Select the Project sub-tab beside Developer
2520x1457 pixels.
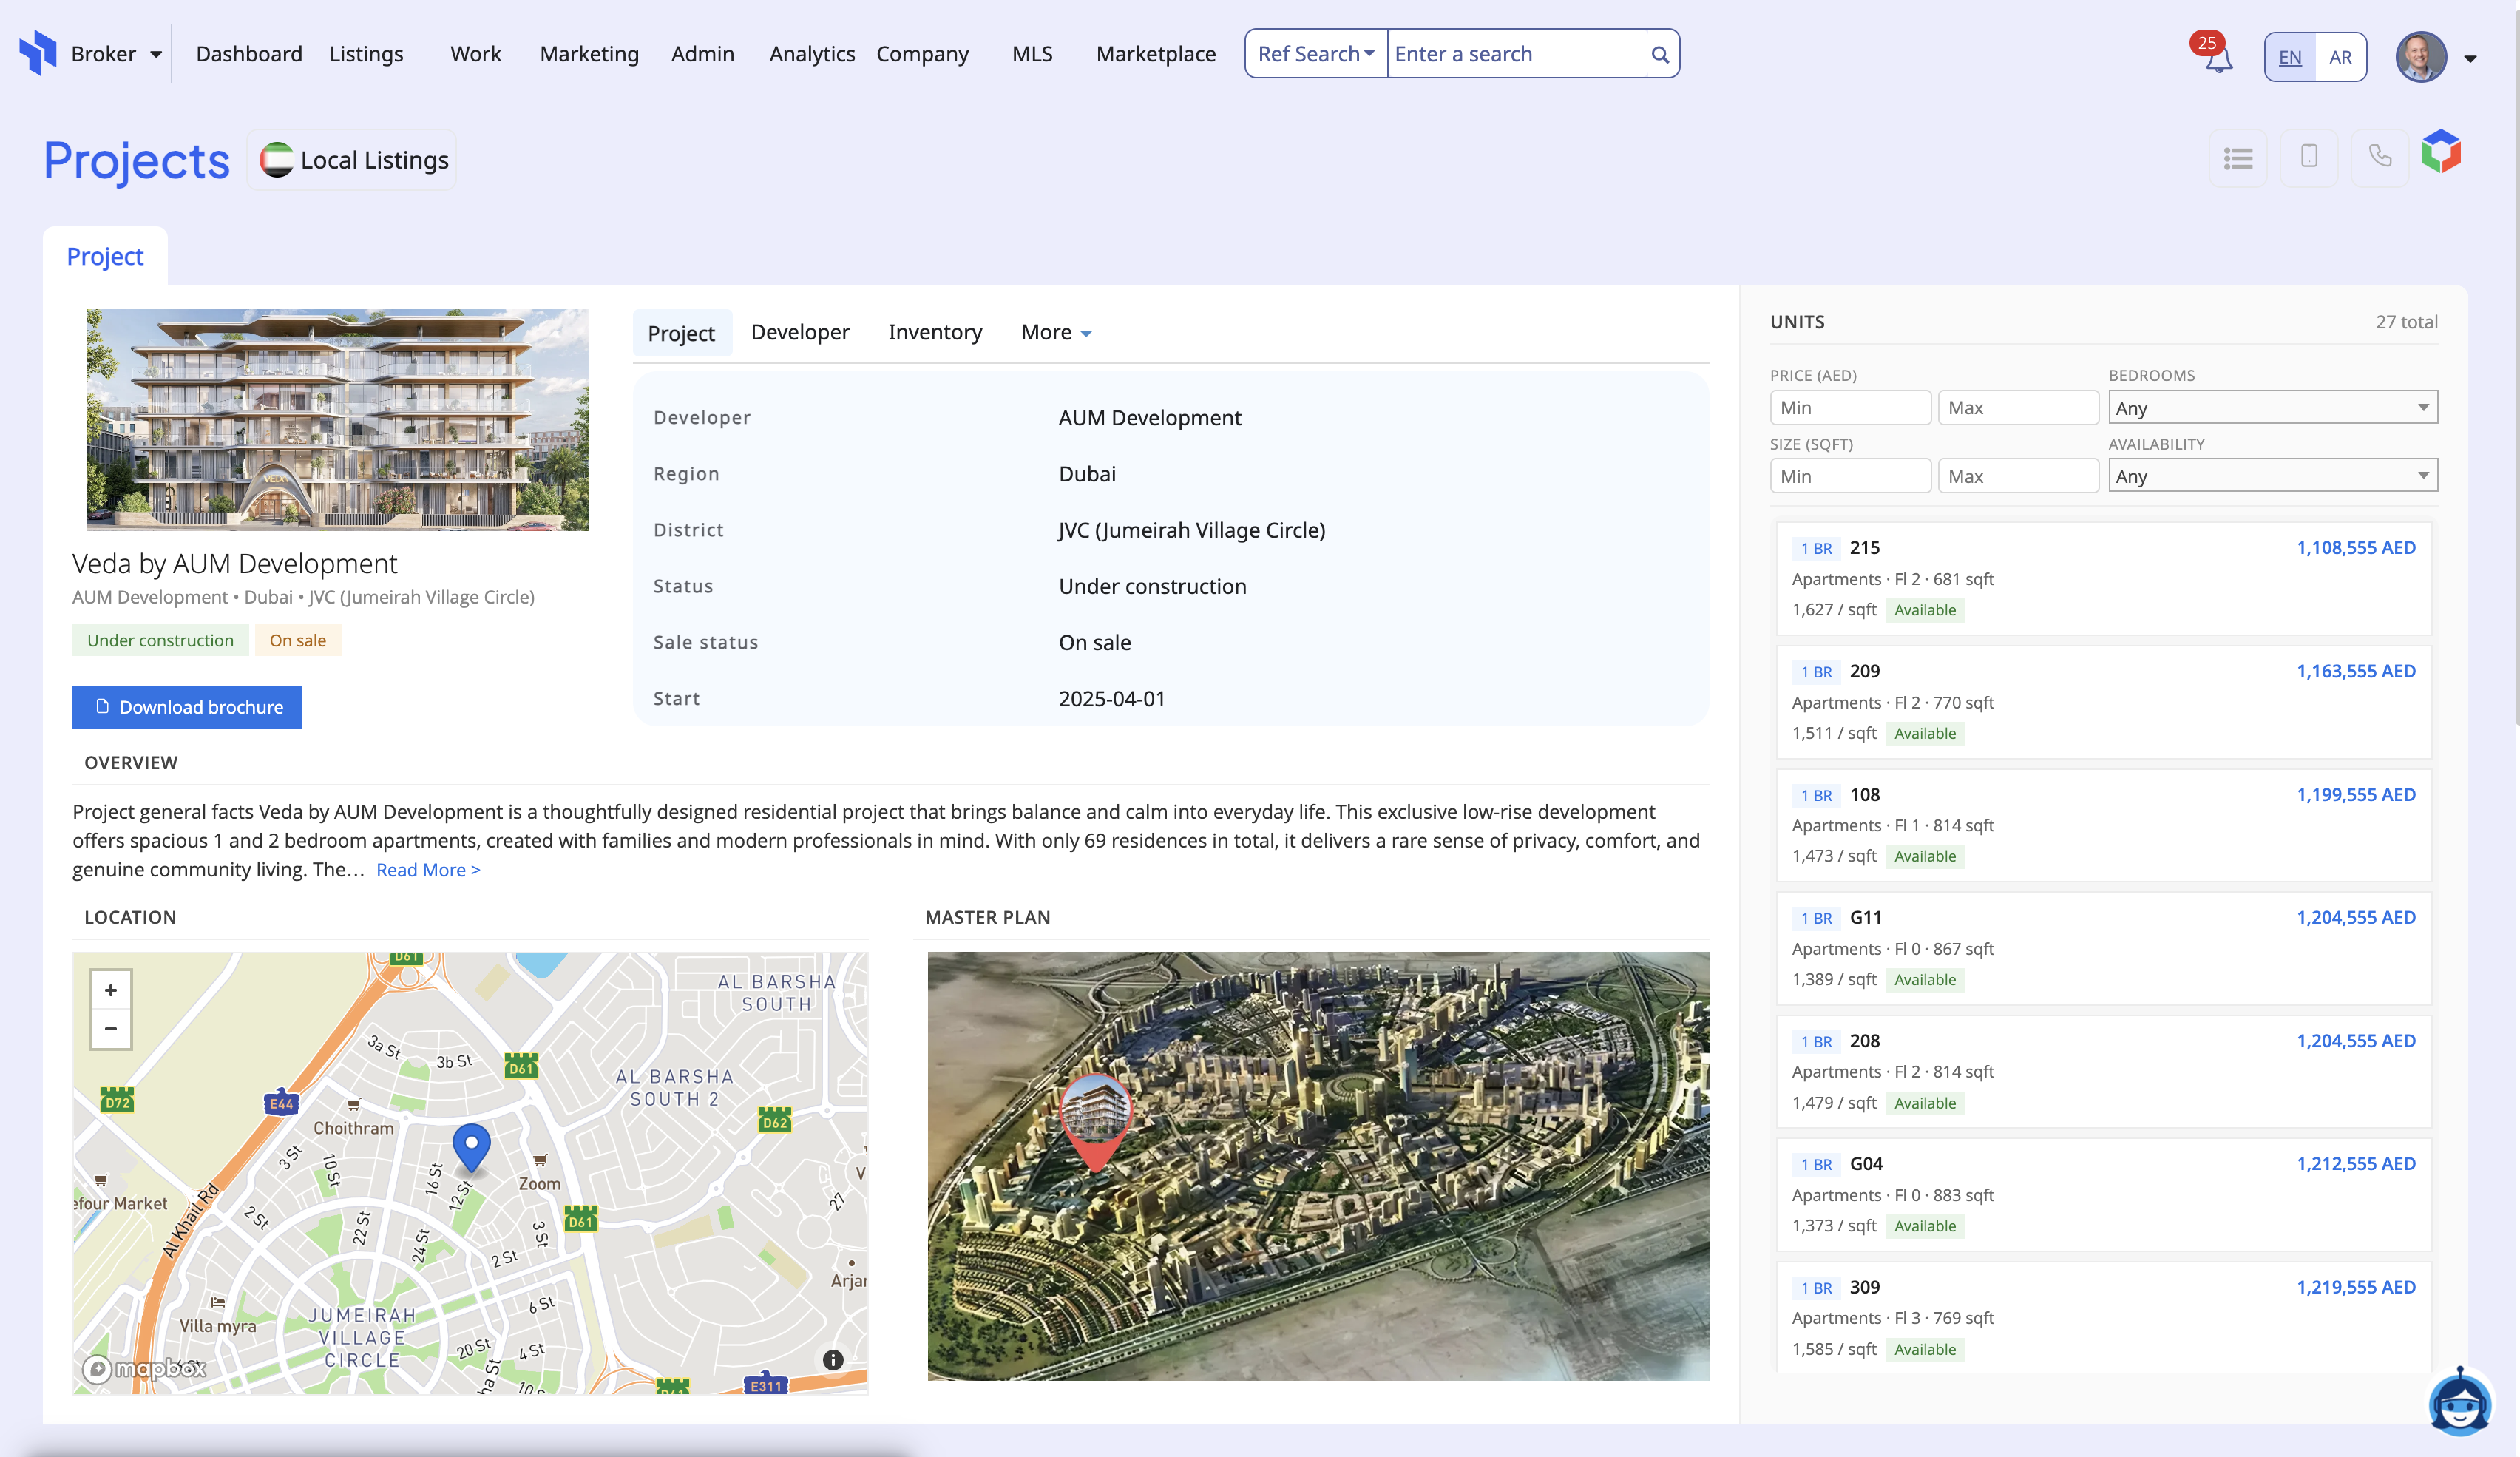(x=681, y=333)
